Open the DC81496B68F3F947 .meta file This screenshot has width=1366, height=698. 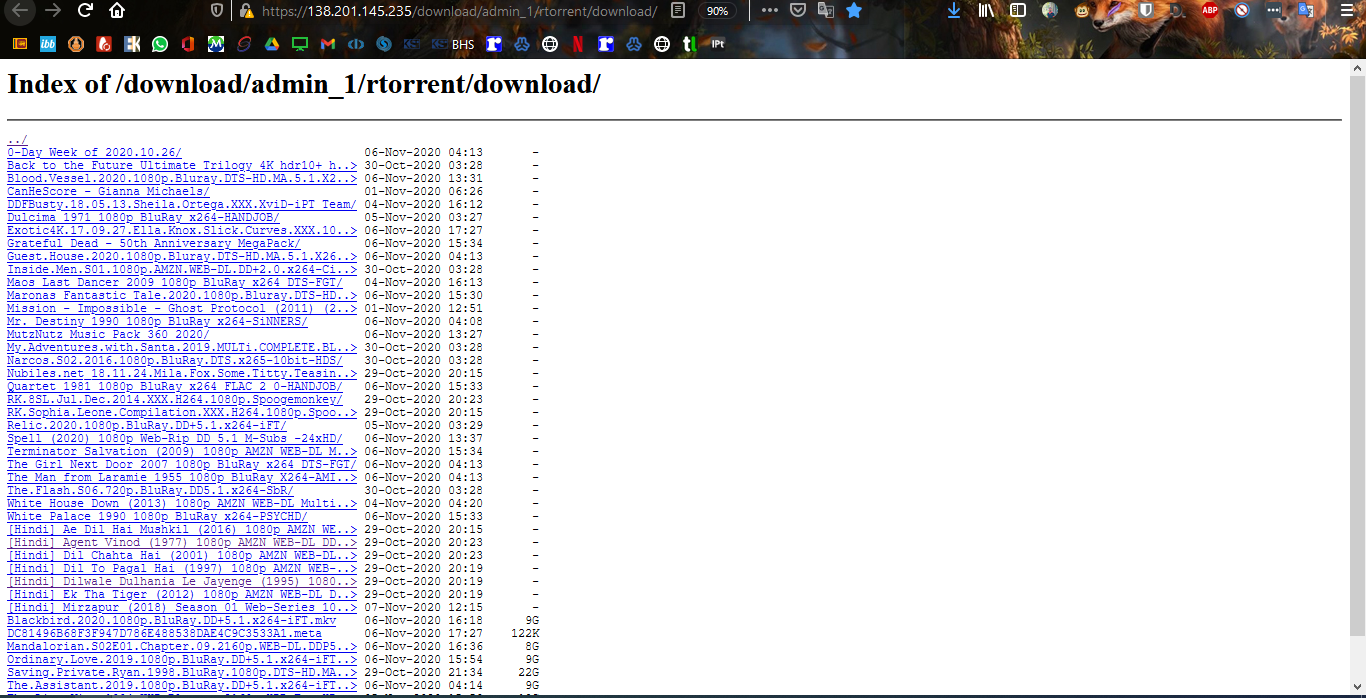pyautogui.click(x=164, y=633)
